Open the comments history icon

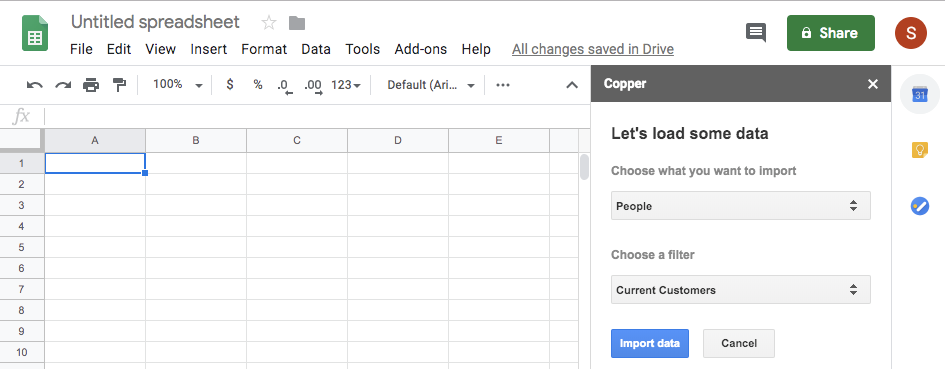756,33
